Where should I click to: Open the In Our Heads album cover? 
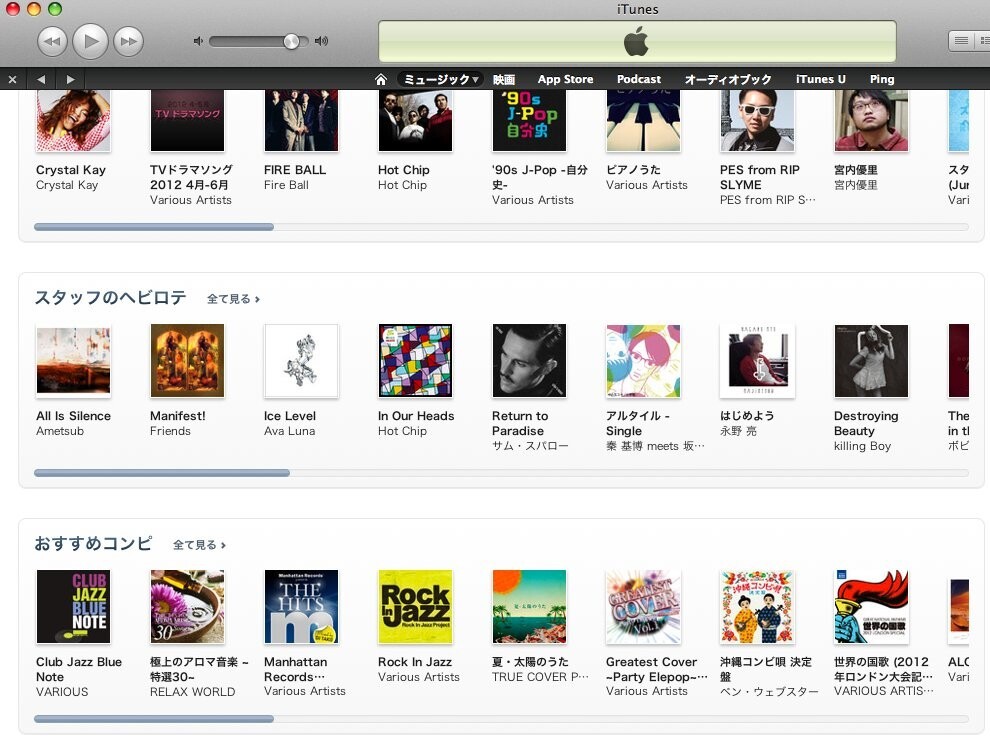pos(415,360)
